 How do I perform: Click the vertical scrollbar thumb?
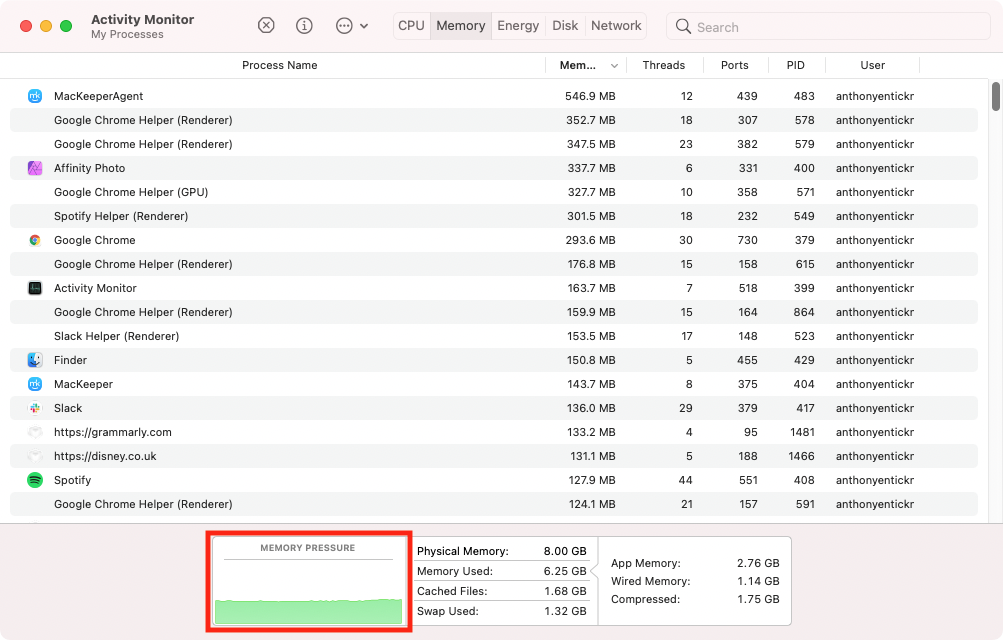(x=995, y=97)
